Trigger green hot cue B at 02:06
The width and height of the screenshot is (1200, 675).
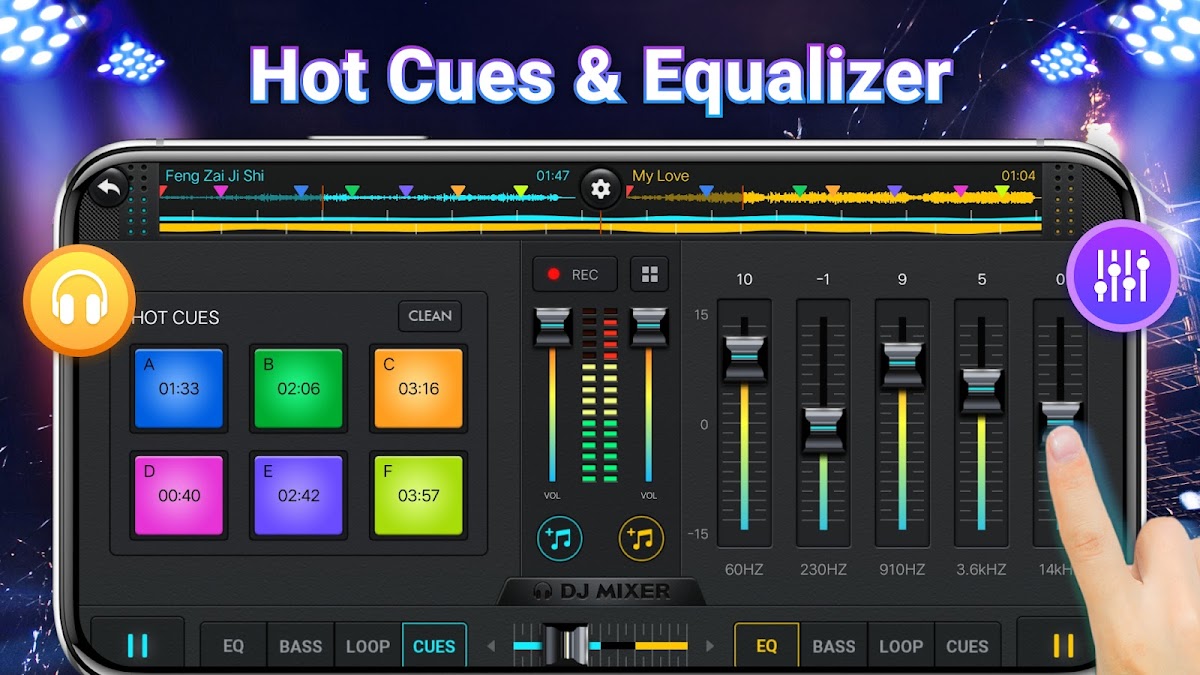298,388
